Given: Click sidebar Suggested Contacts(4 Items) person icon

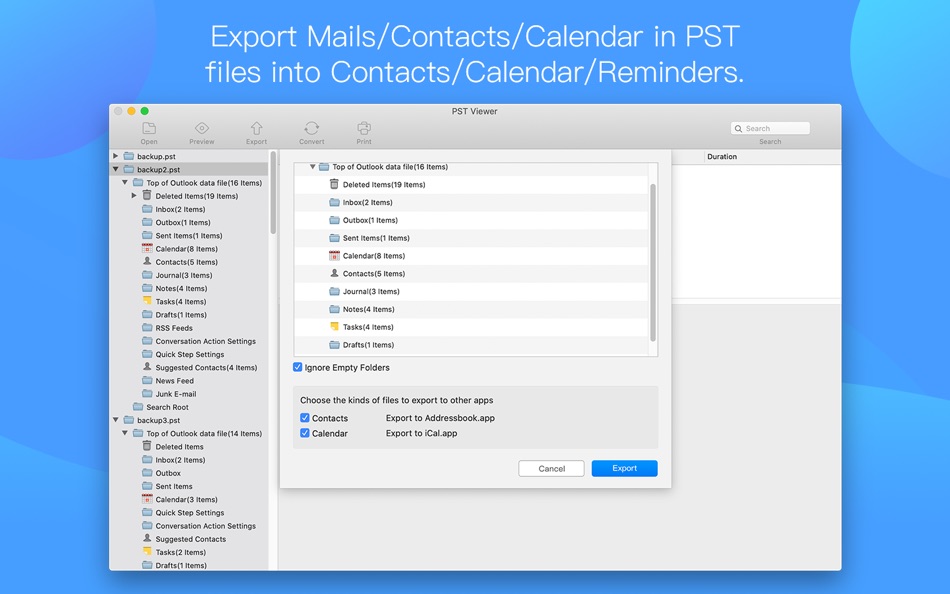Looking at the screenshot, I should (x=147, y=367).
